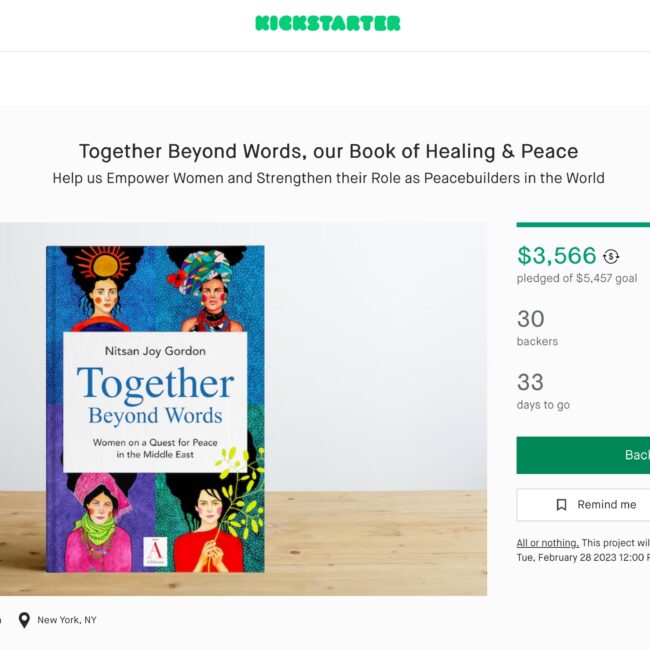Screen dimensions: 650x650
Task: Click the green Back this project button
Action: (x=583, y=455)
